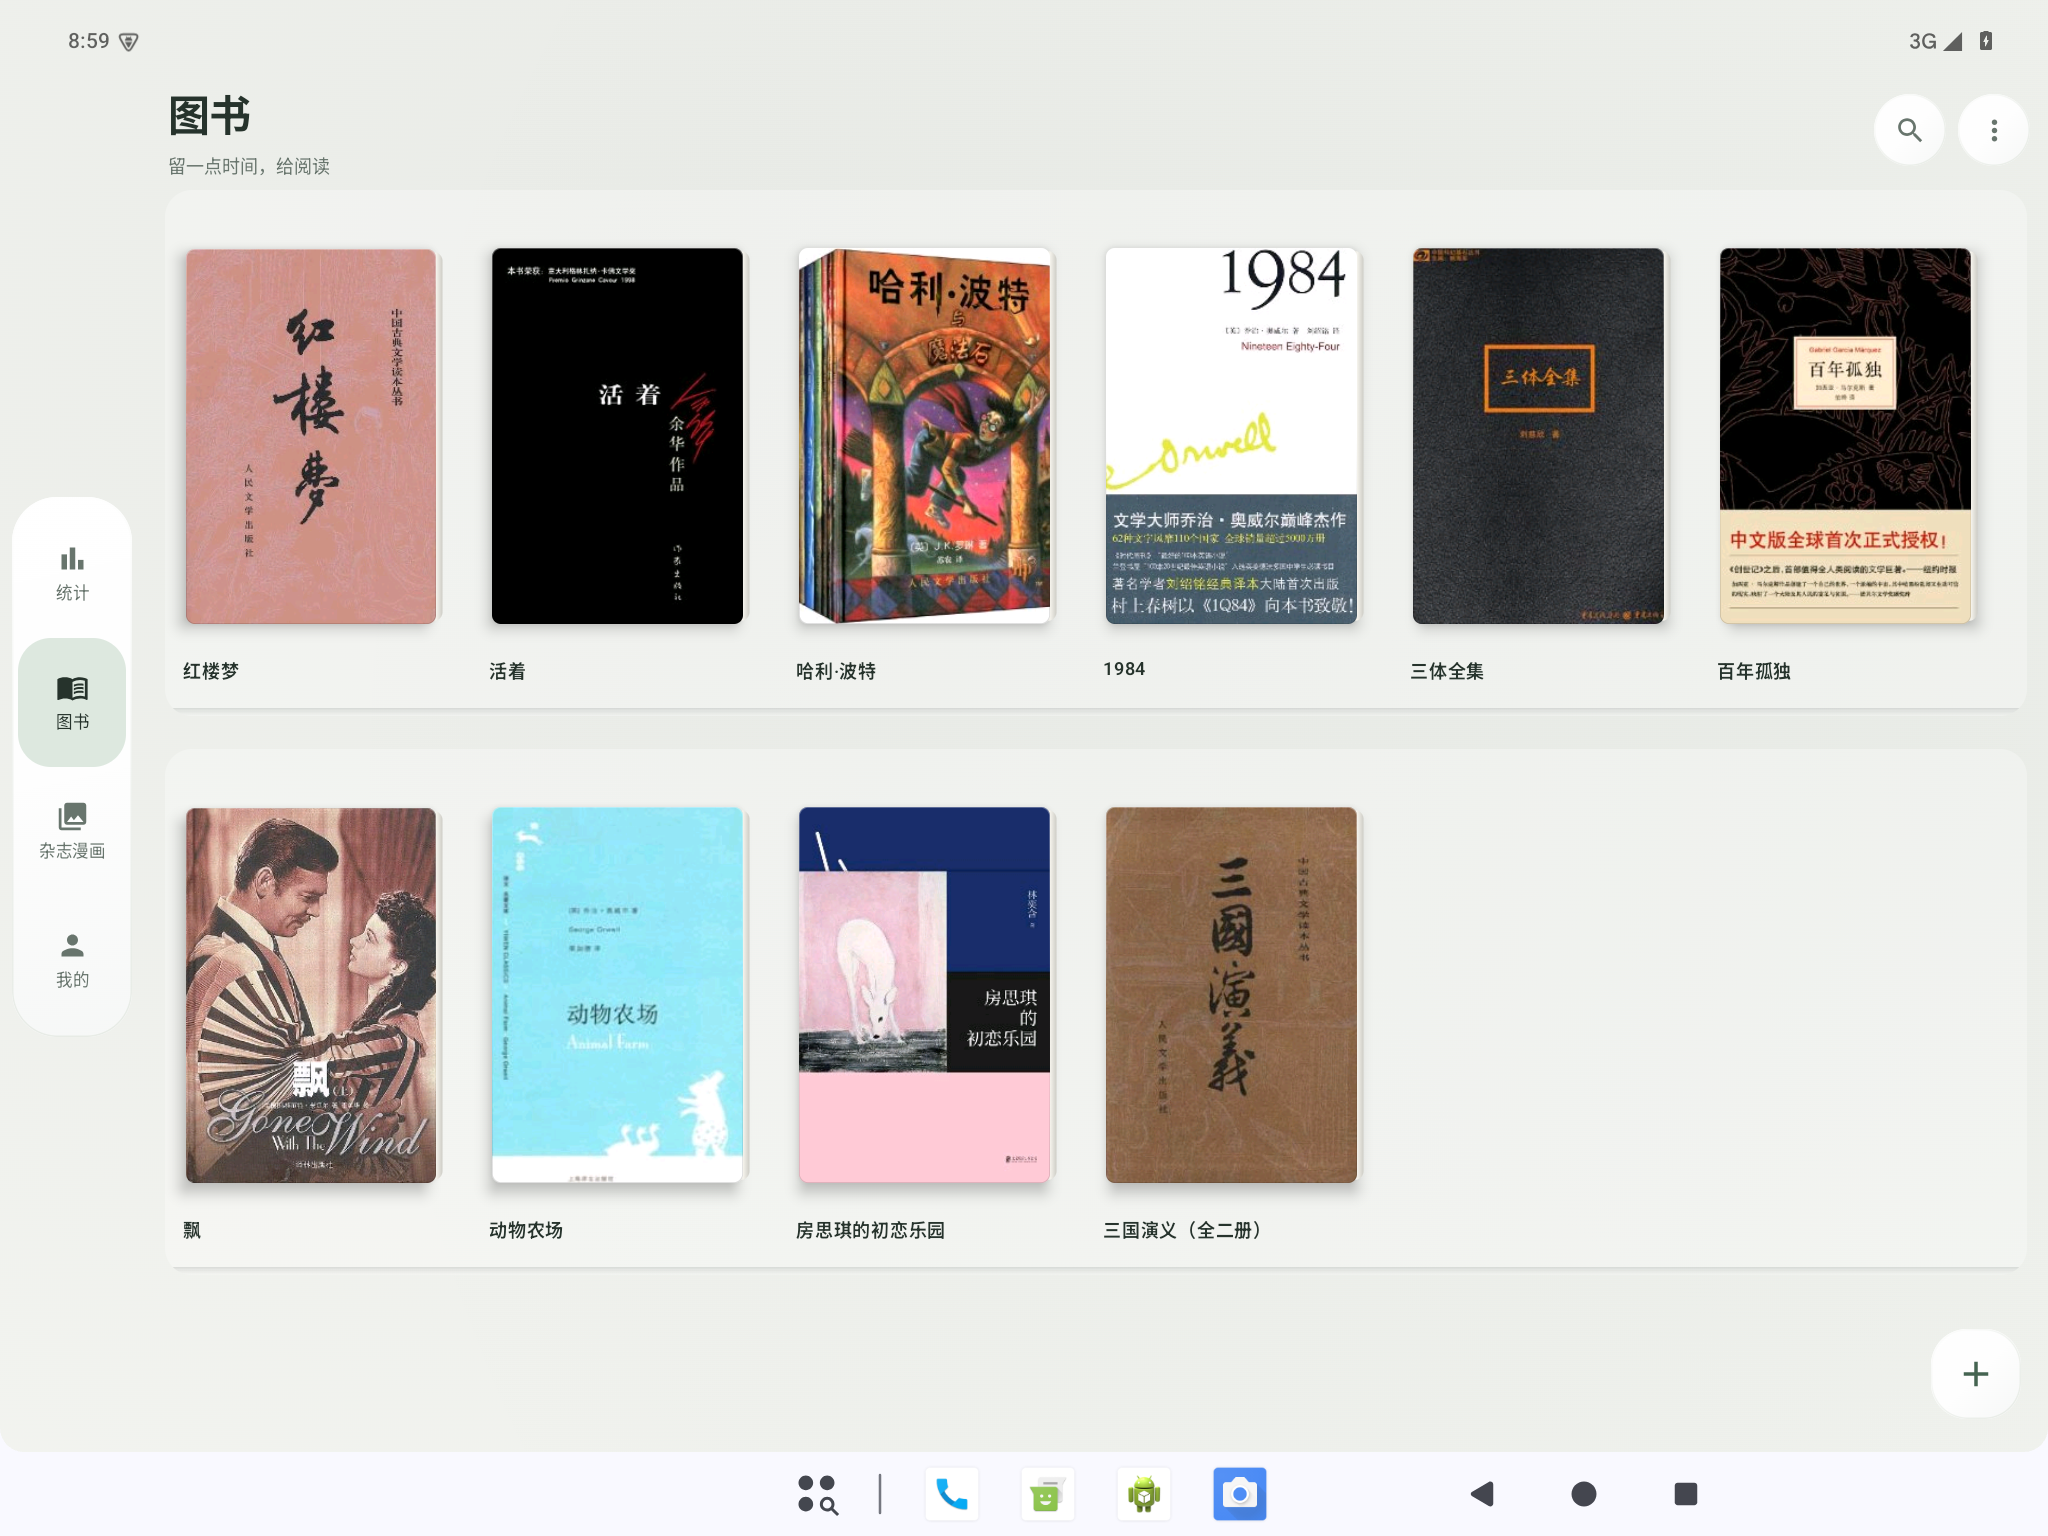Select the 图书 books tab
Image resolution: width=2048 pixels, height=1536 pixels.
coord(72,702)
